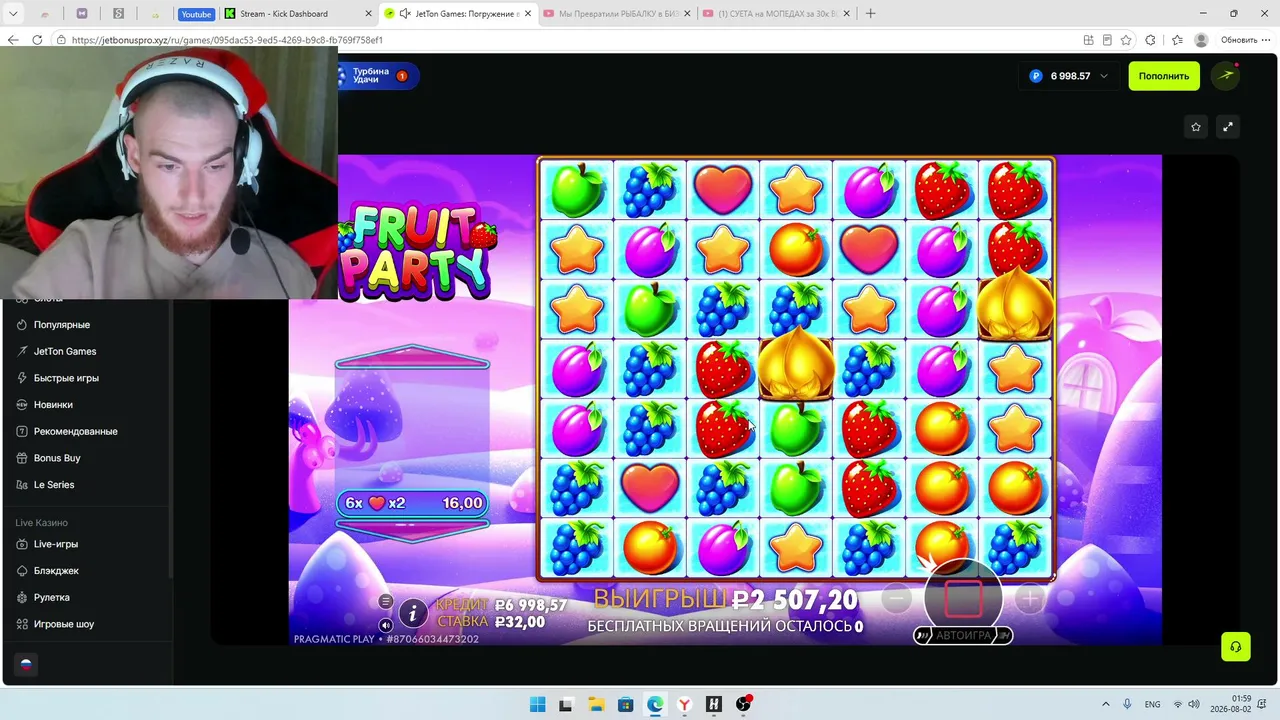Open the browser profile avatar
The width and height of the screenshot is (1280, 720).
1201,40
